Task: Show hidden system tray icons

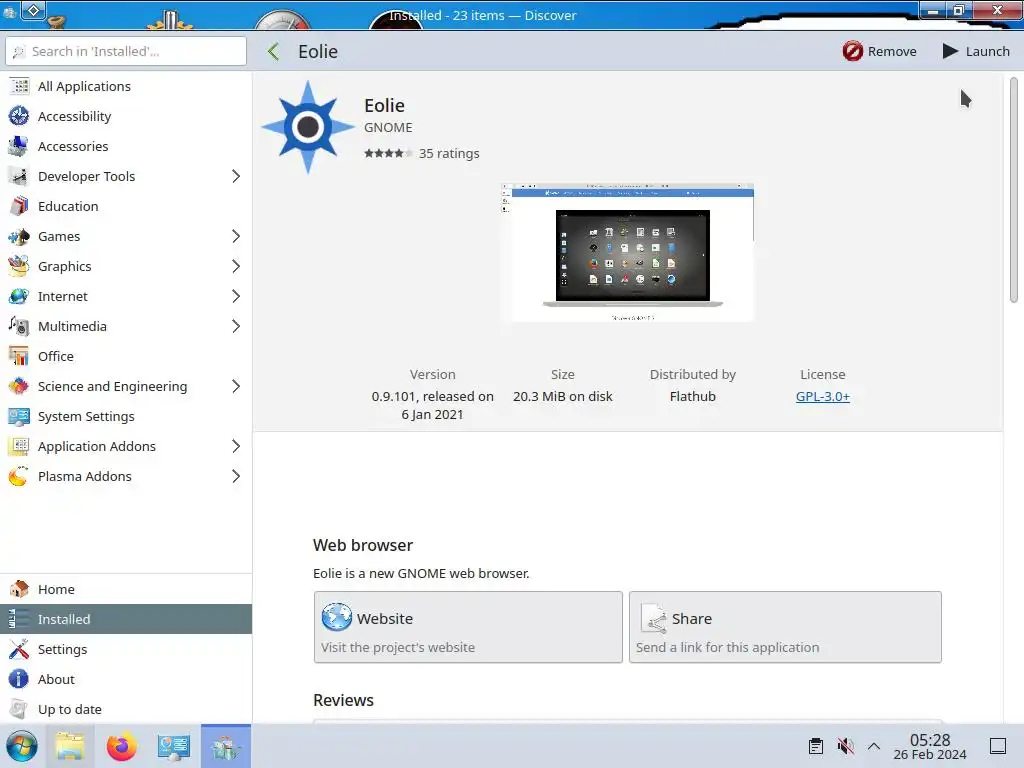Action: click(874, 746)
